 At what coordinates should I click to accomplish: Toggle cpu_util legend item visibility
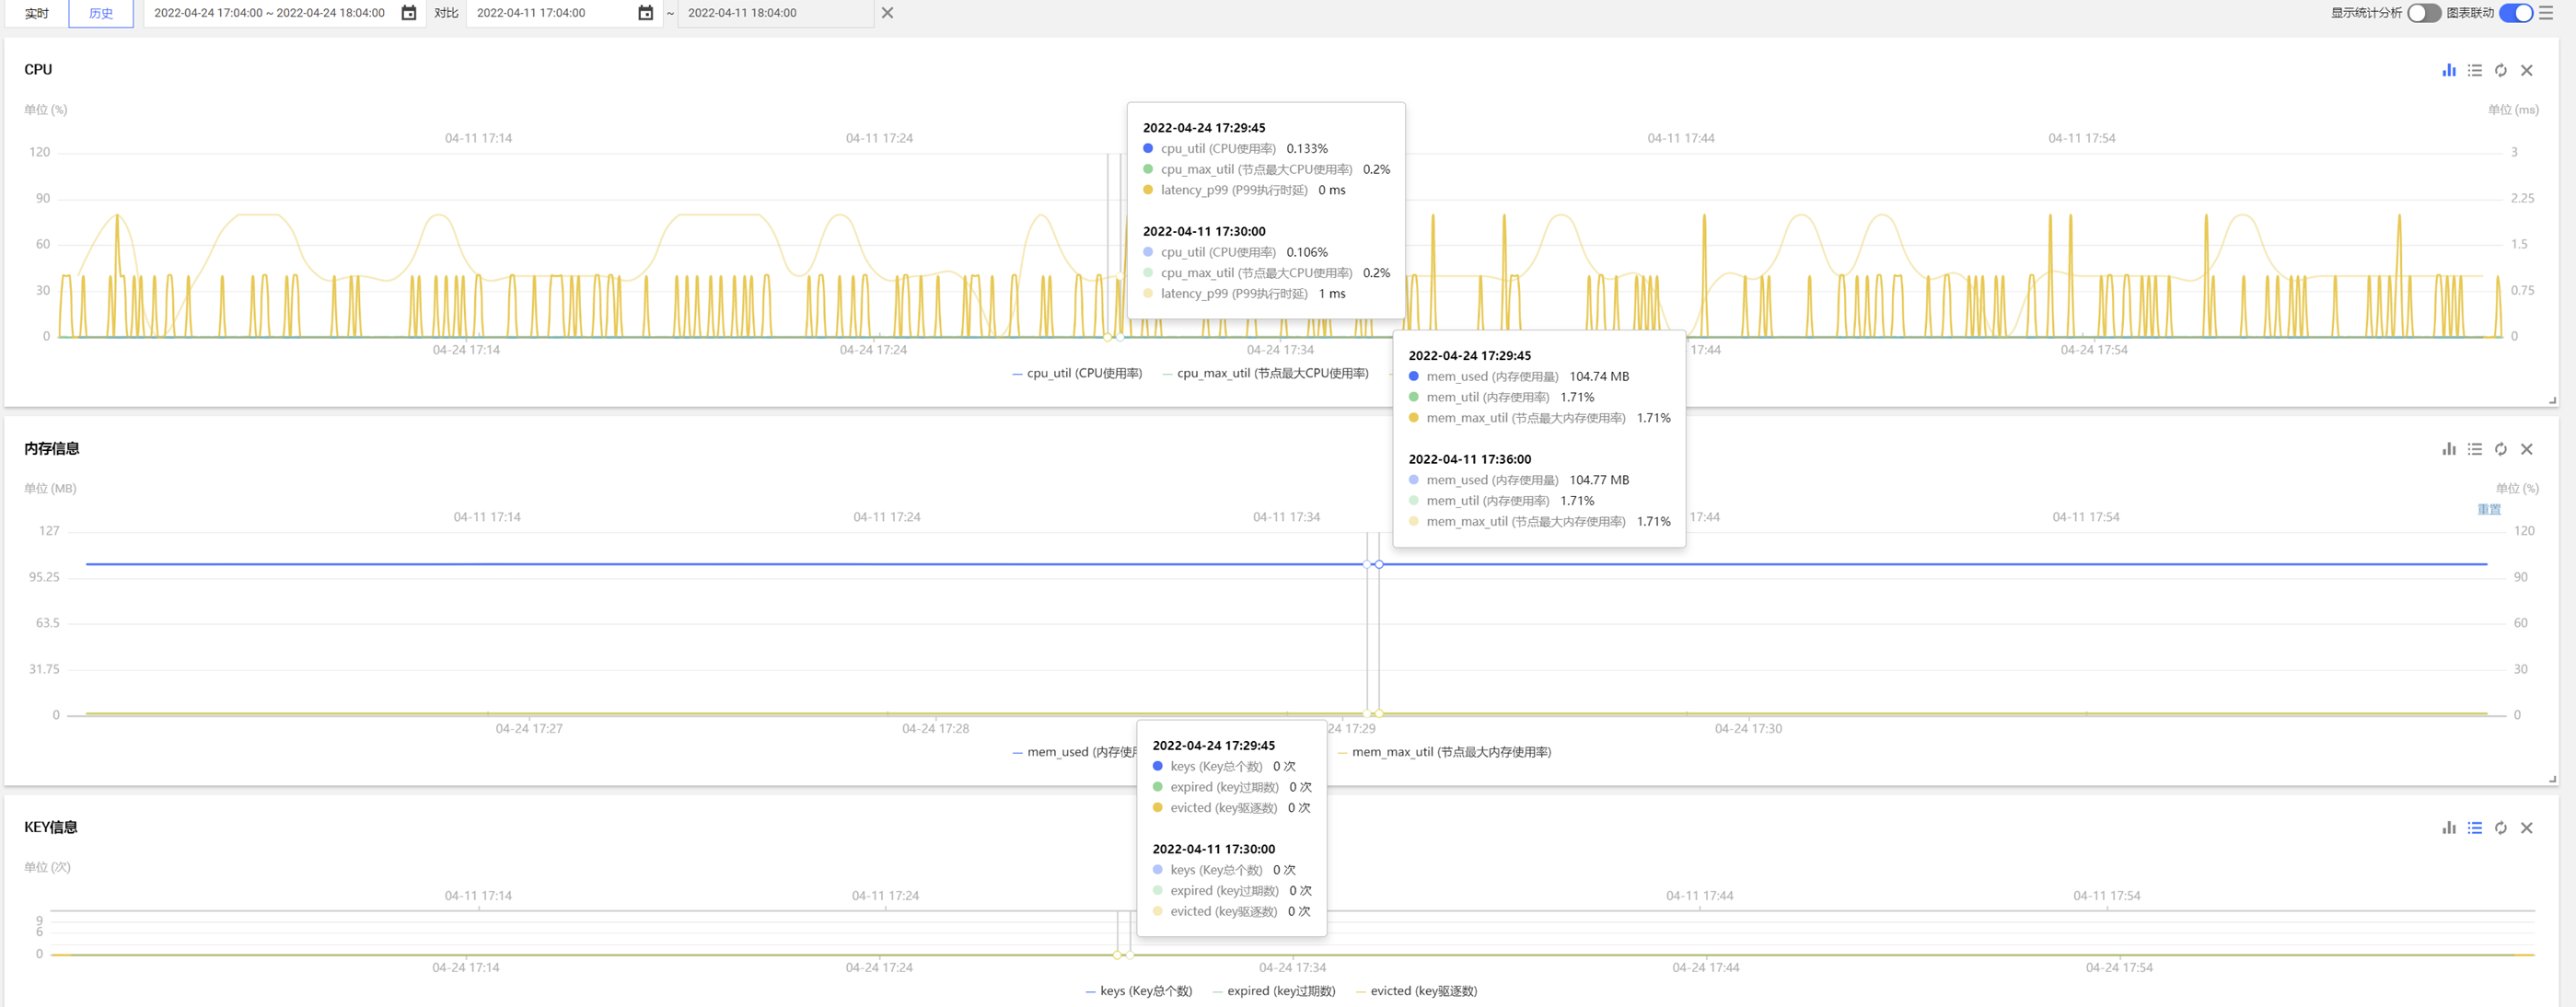click(1077, 373)
